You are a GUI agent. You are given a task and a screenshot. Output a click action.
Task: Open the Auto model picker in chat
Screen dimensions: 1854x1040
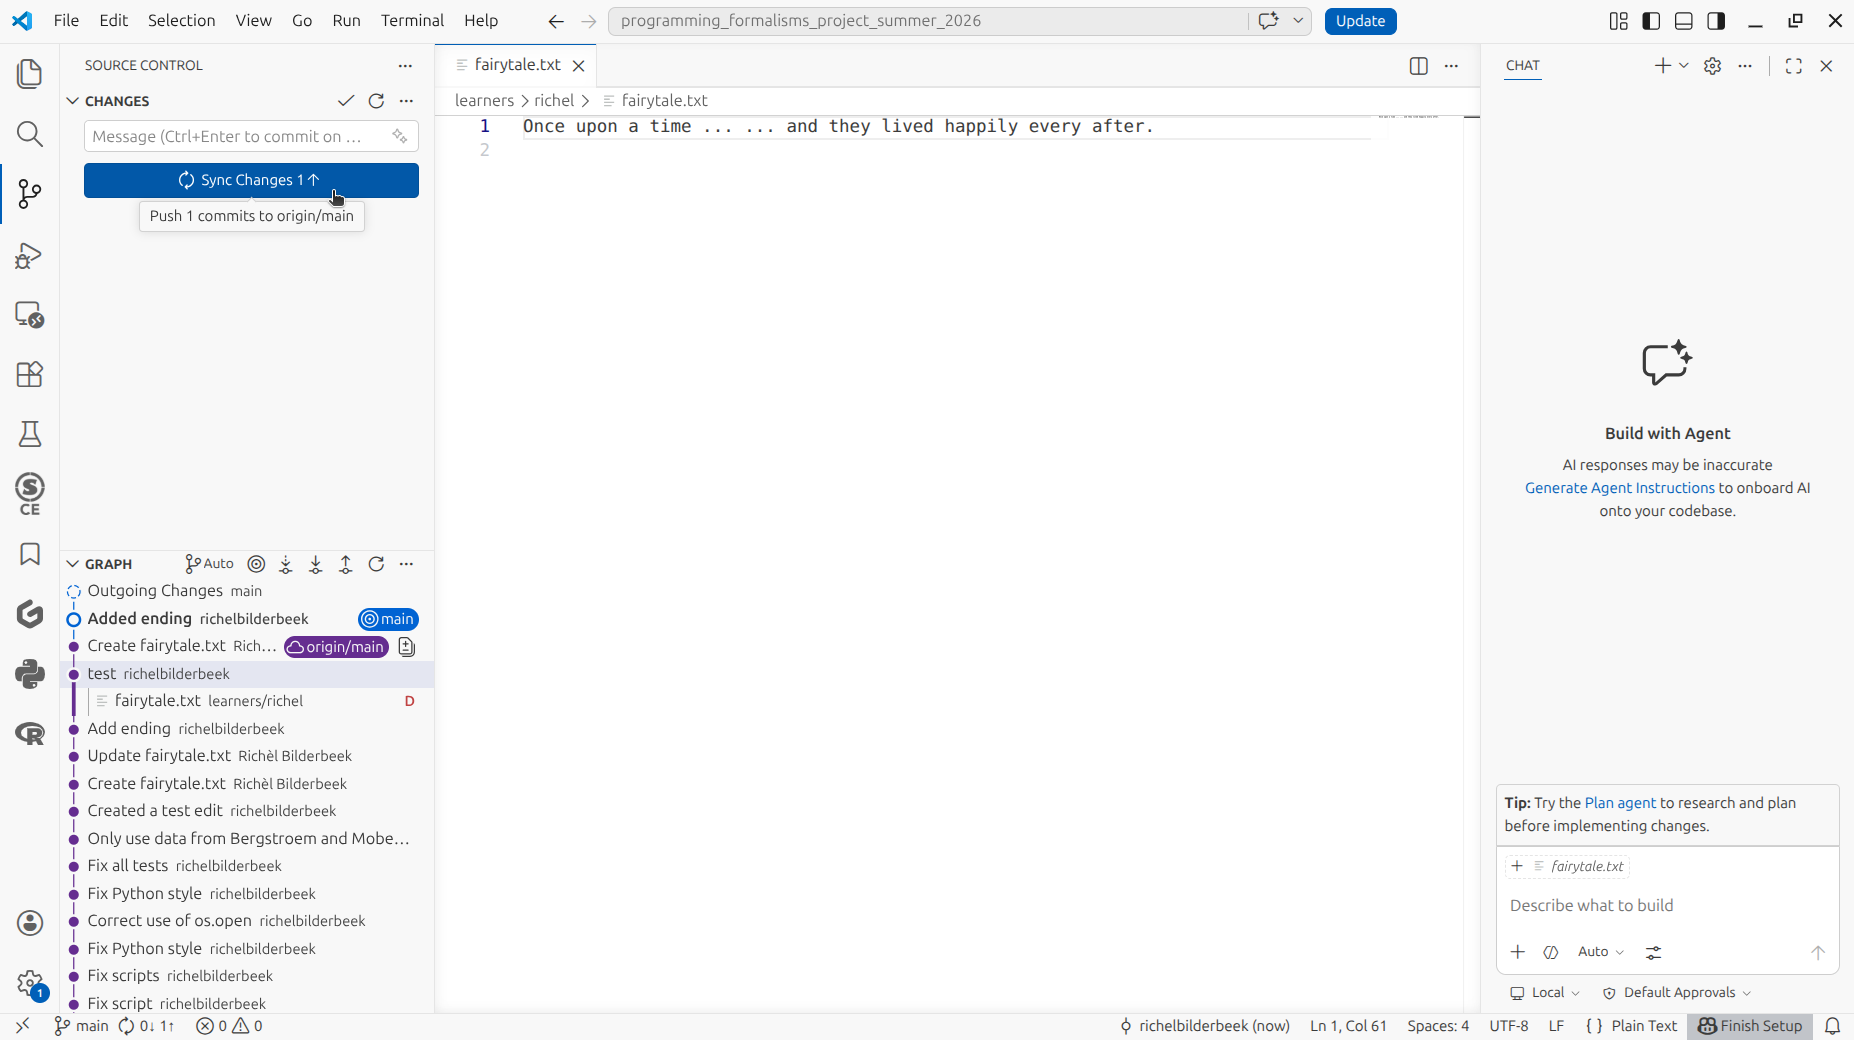[1600, 952]
